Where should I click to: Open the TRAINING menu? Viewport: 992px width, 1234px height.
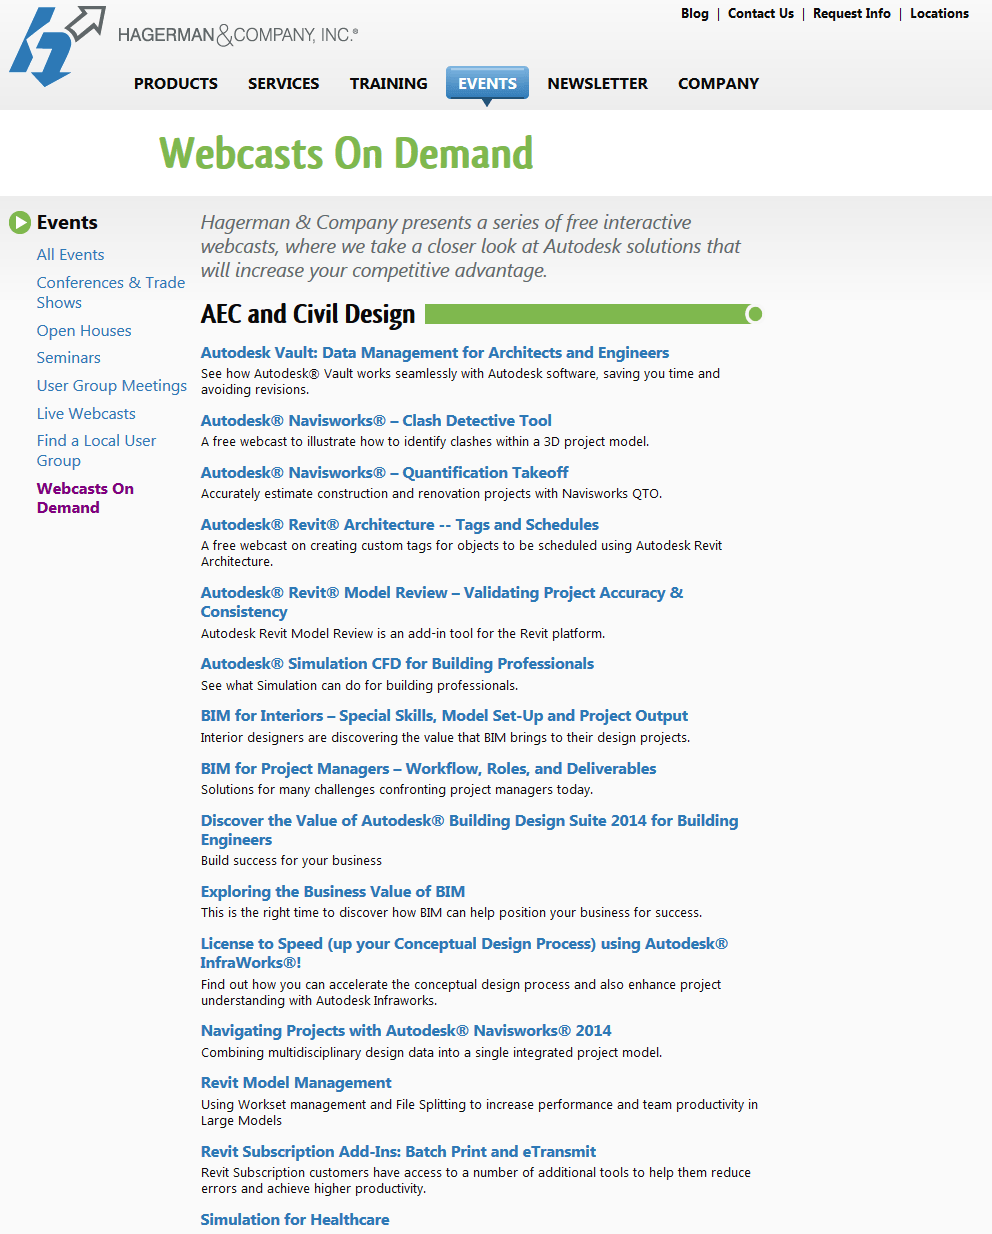coord(388,84)
